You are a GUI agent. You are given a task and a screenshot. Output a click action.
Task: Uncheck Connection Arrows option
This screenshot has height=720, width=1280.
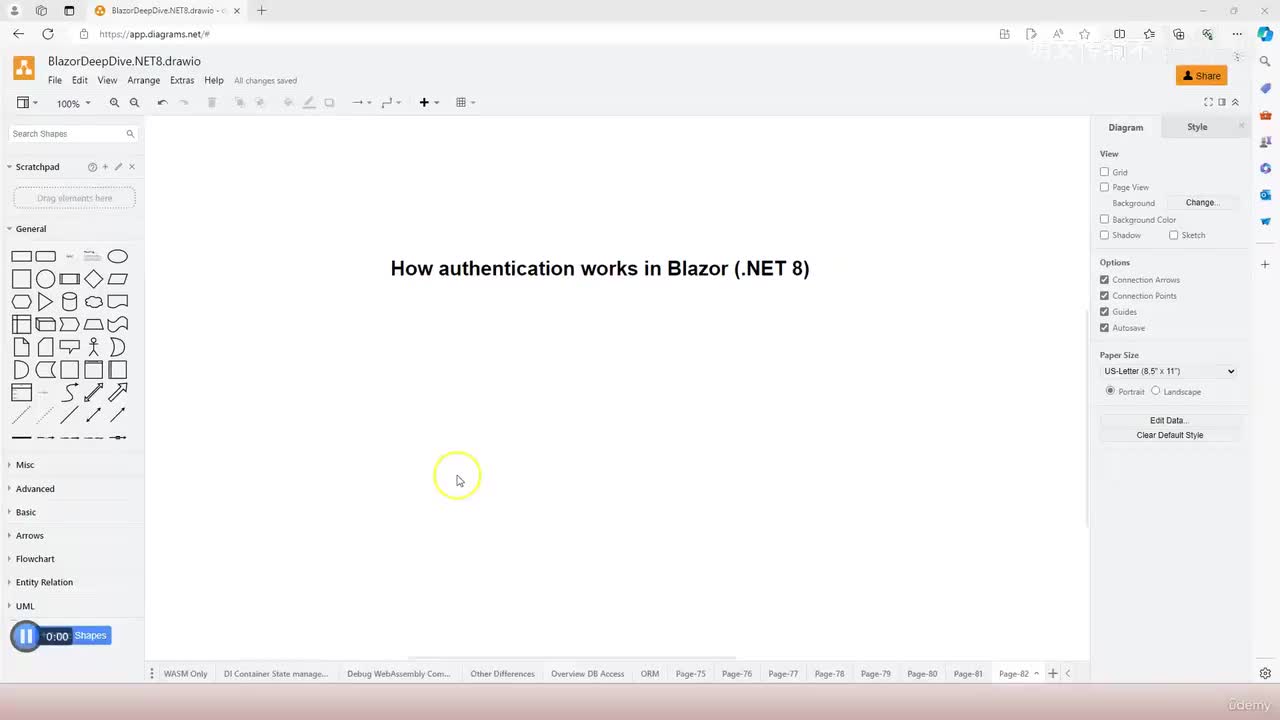point(1104,280)
